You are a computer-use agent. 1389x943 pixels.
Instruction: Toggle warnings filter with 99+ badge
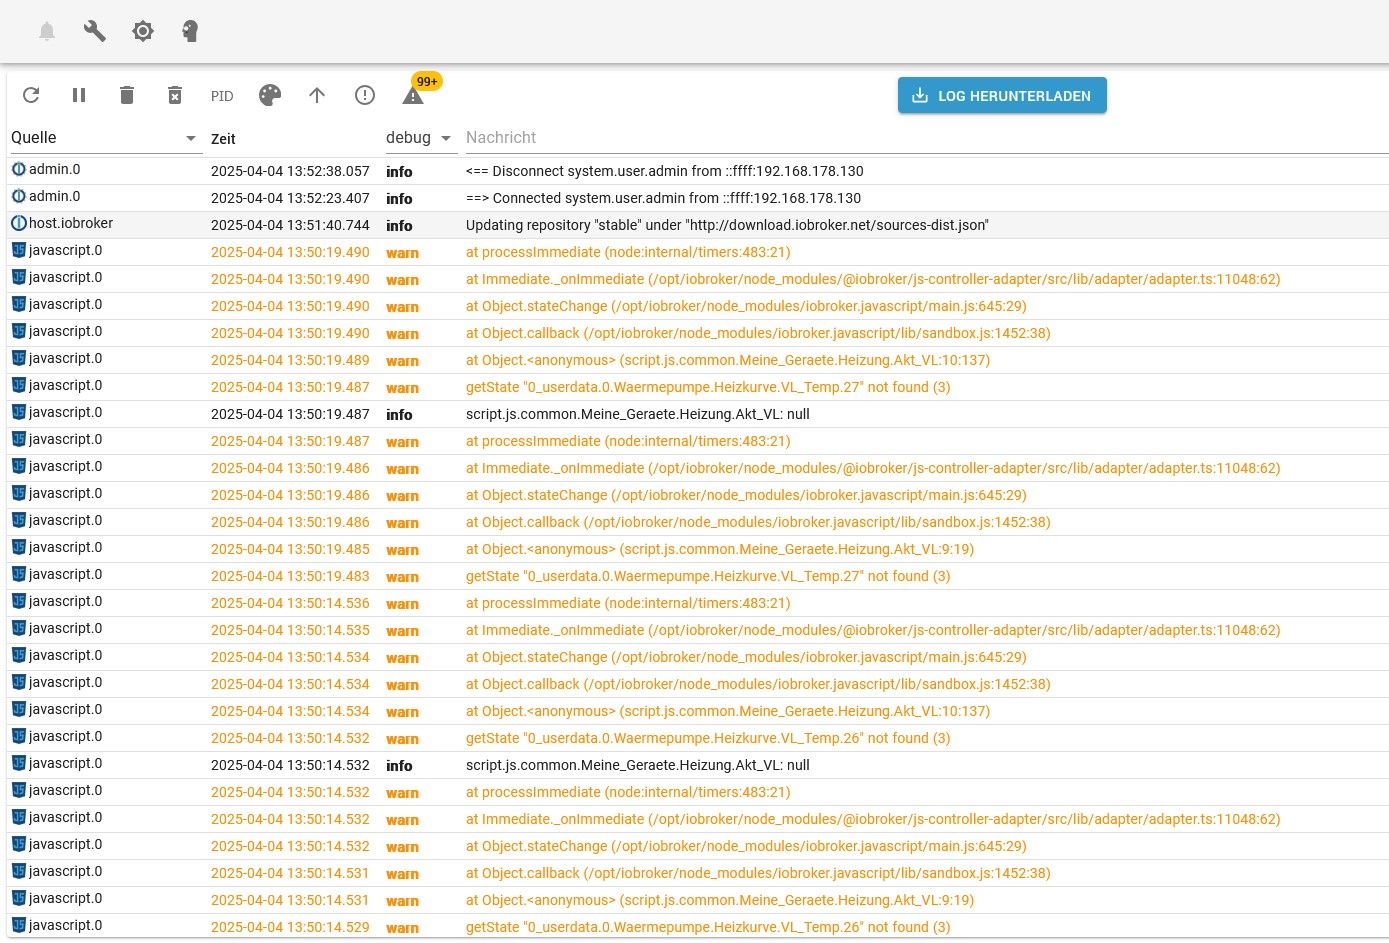click(413, 96)
